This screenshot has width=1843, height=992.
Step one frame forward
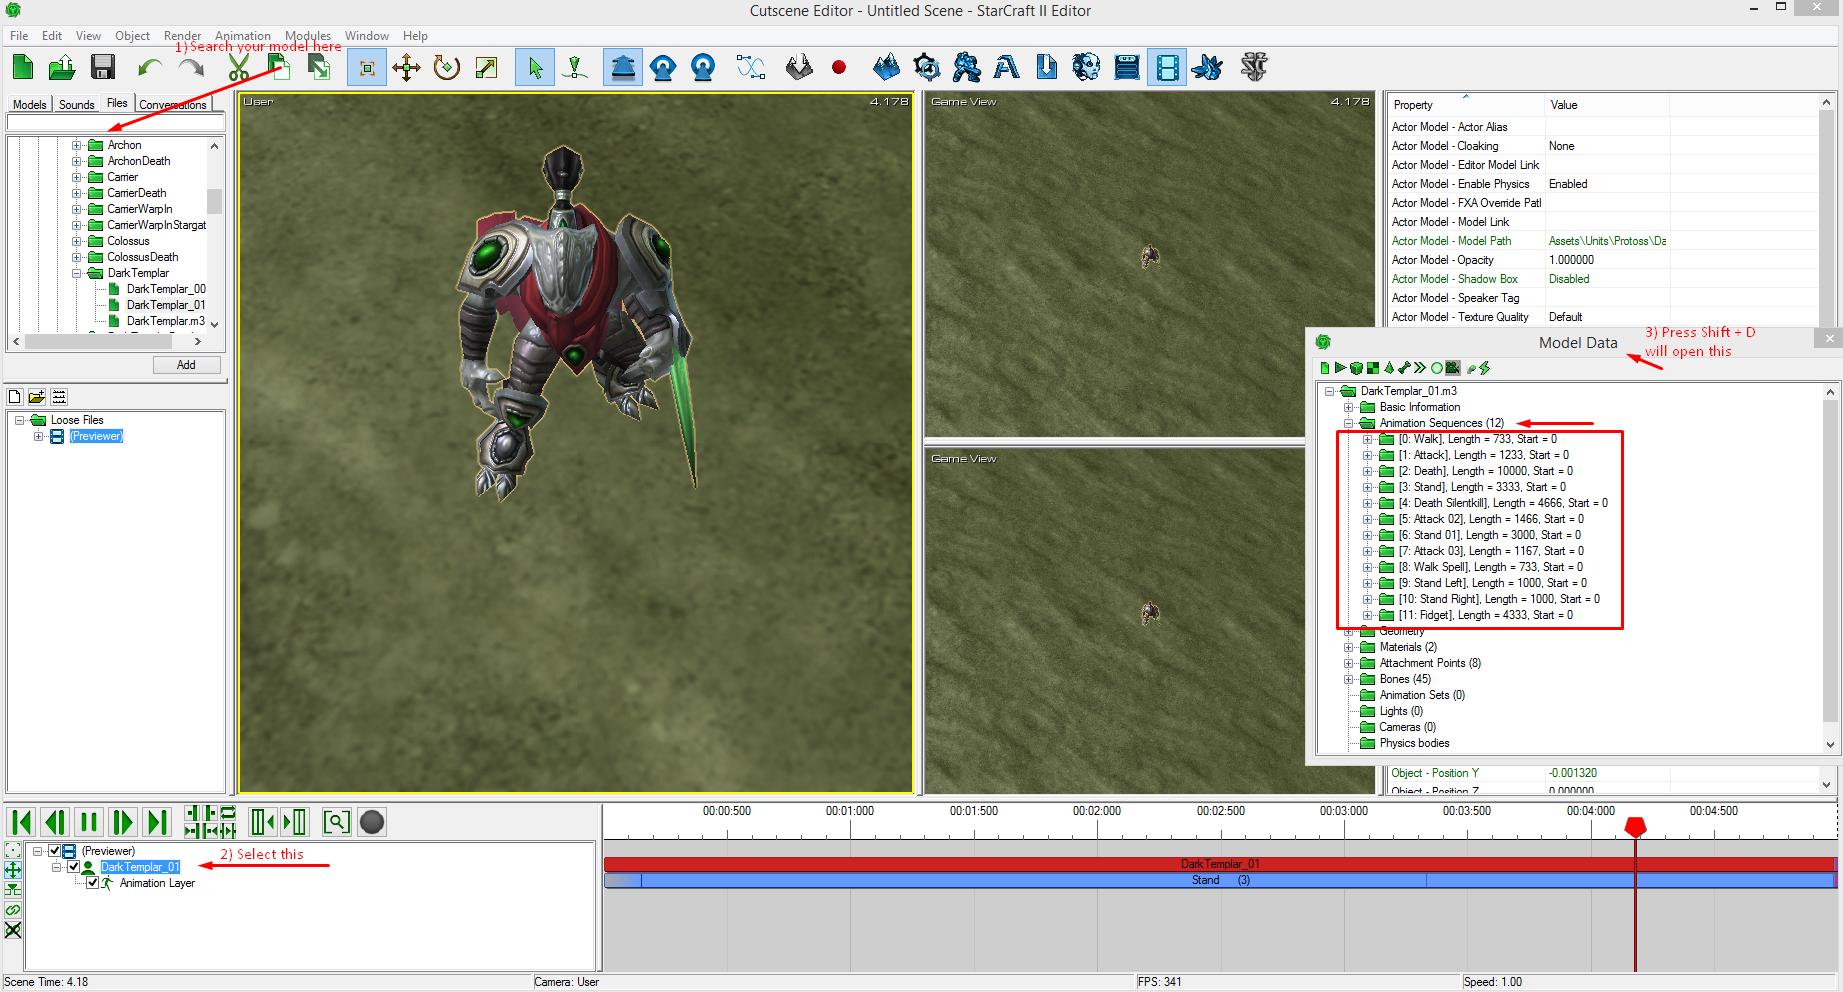point(123,822)
